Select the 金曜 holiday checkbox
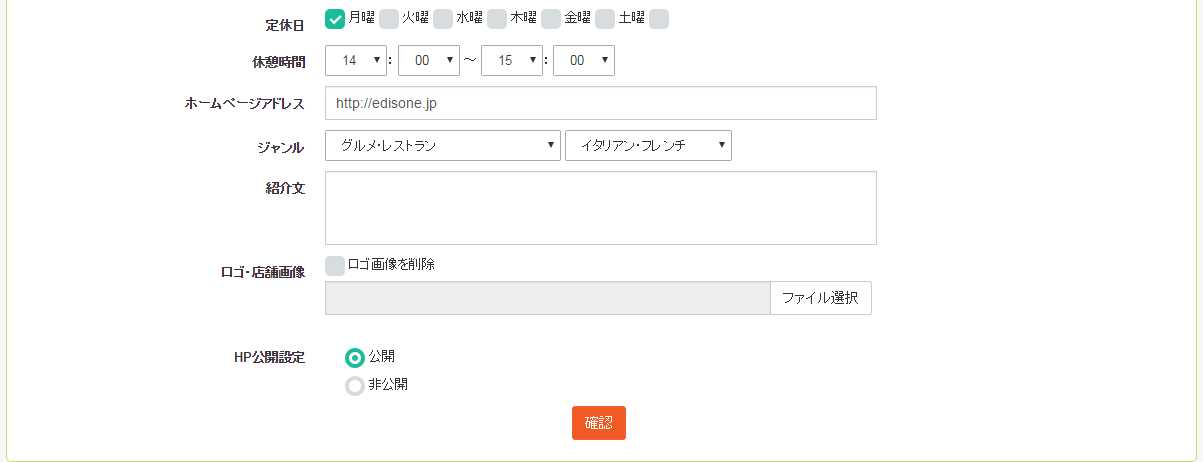The image size is (1203, 462). (551, 19)
